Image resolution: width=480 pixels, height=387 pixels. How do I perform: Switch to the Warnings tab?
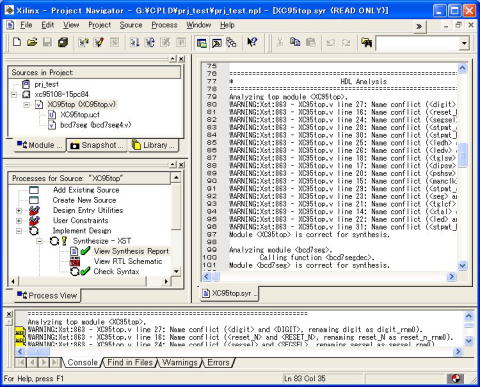click(180, 363)
